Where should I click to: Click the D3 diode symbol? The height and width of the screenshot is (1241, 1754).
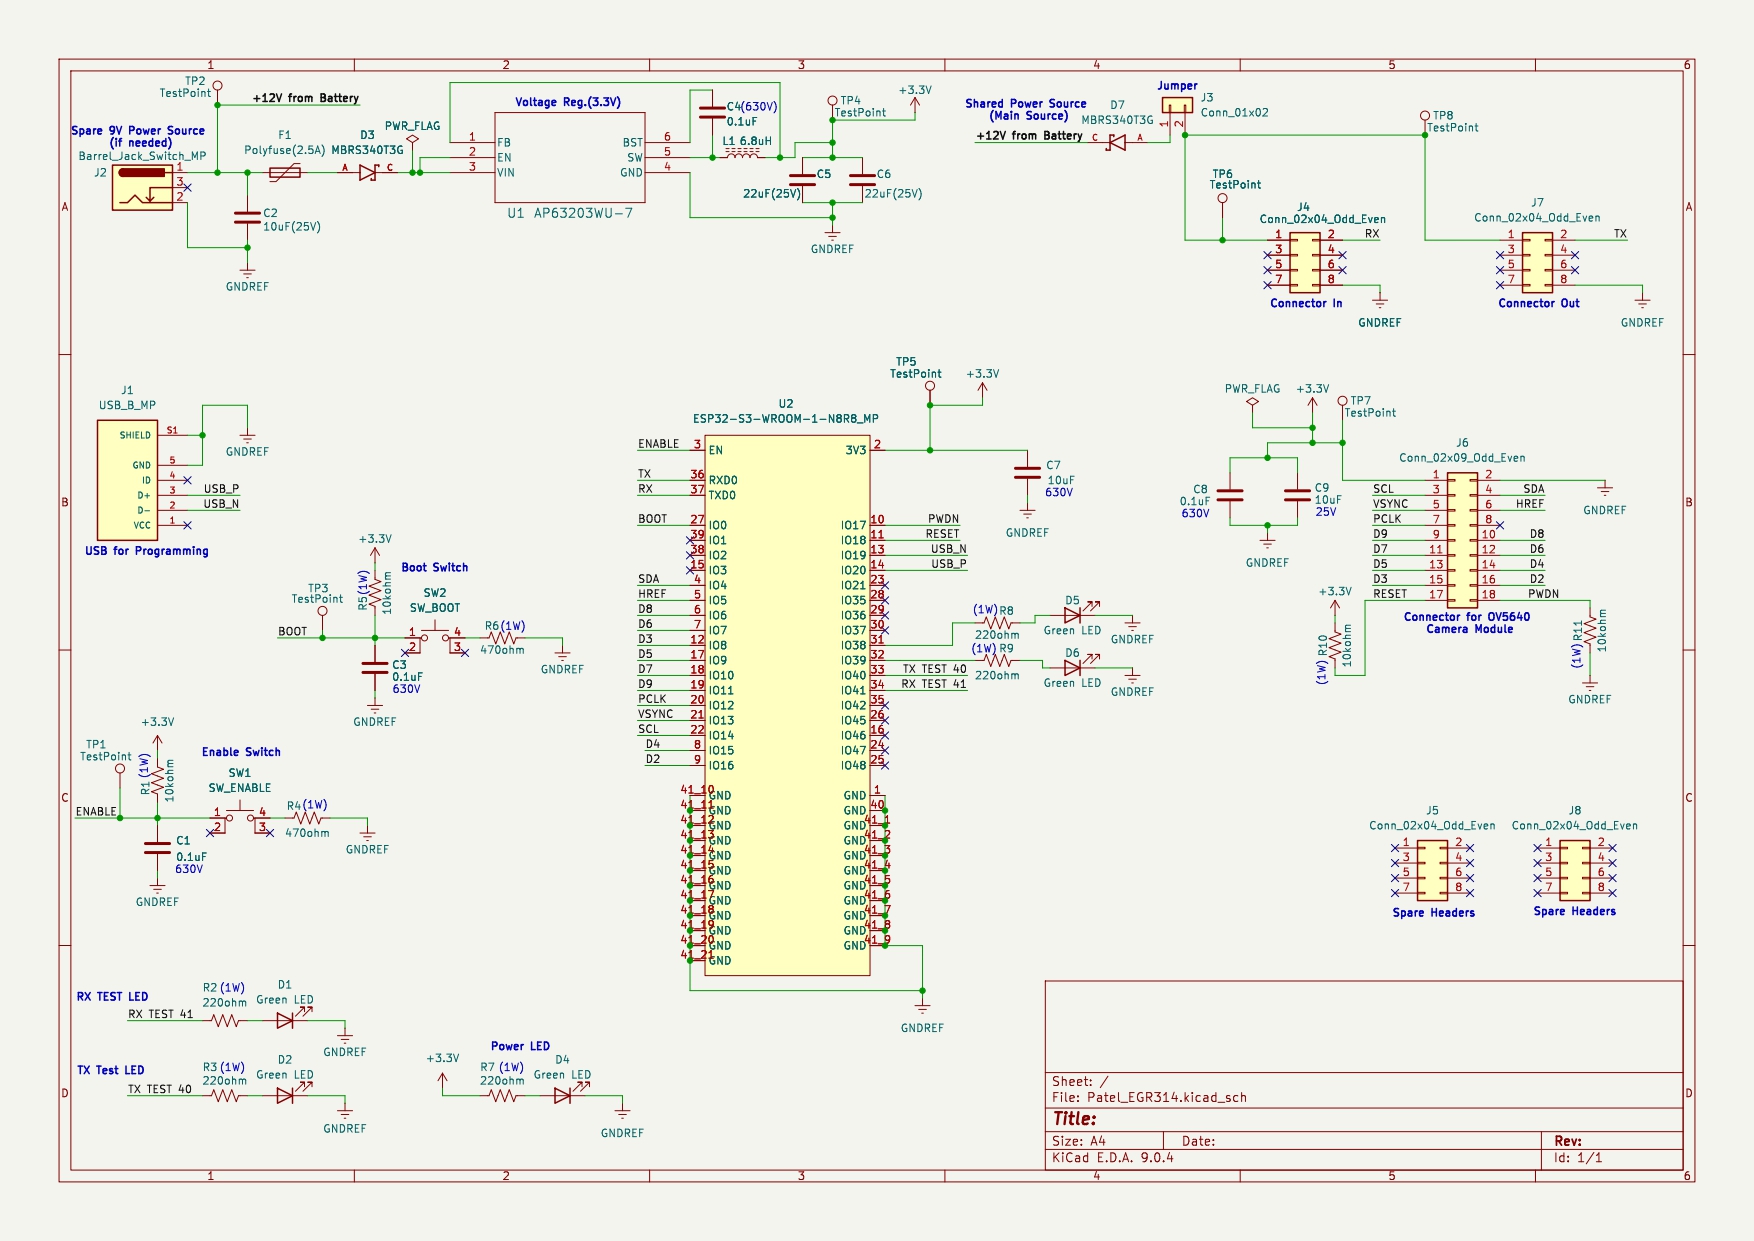click(x=368, y=172)
